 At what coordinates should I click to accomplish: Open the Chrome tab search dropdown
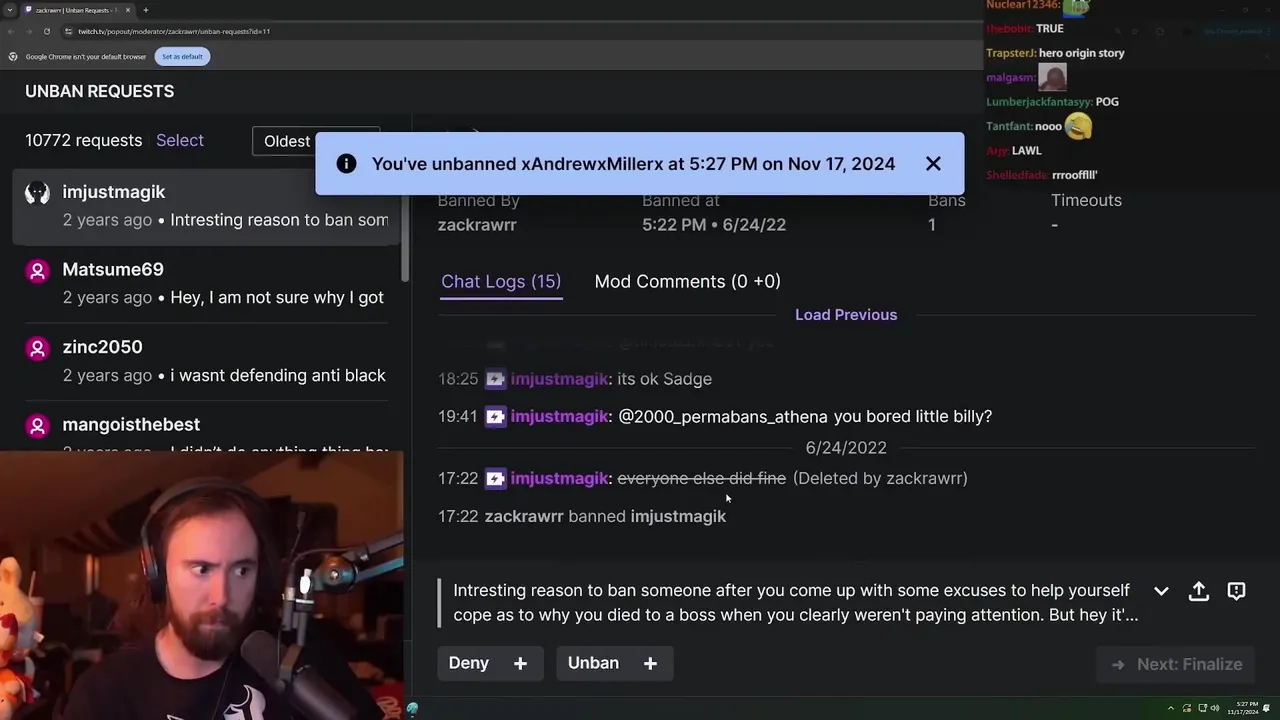[x=10, y=10]
